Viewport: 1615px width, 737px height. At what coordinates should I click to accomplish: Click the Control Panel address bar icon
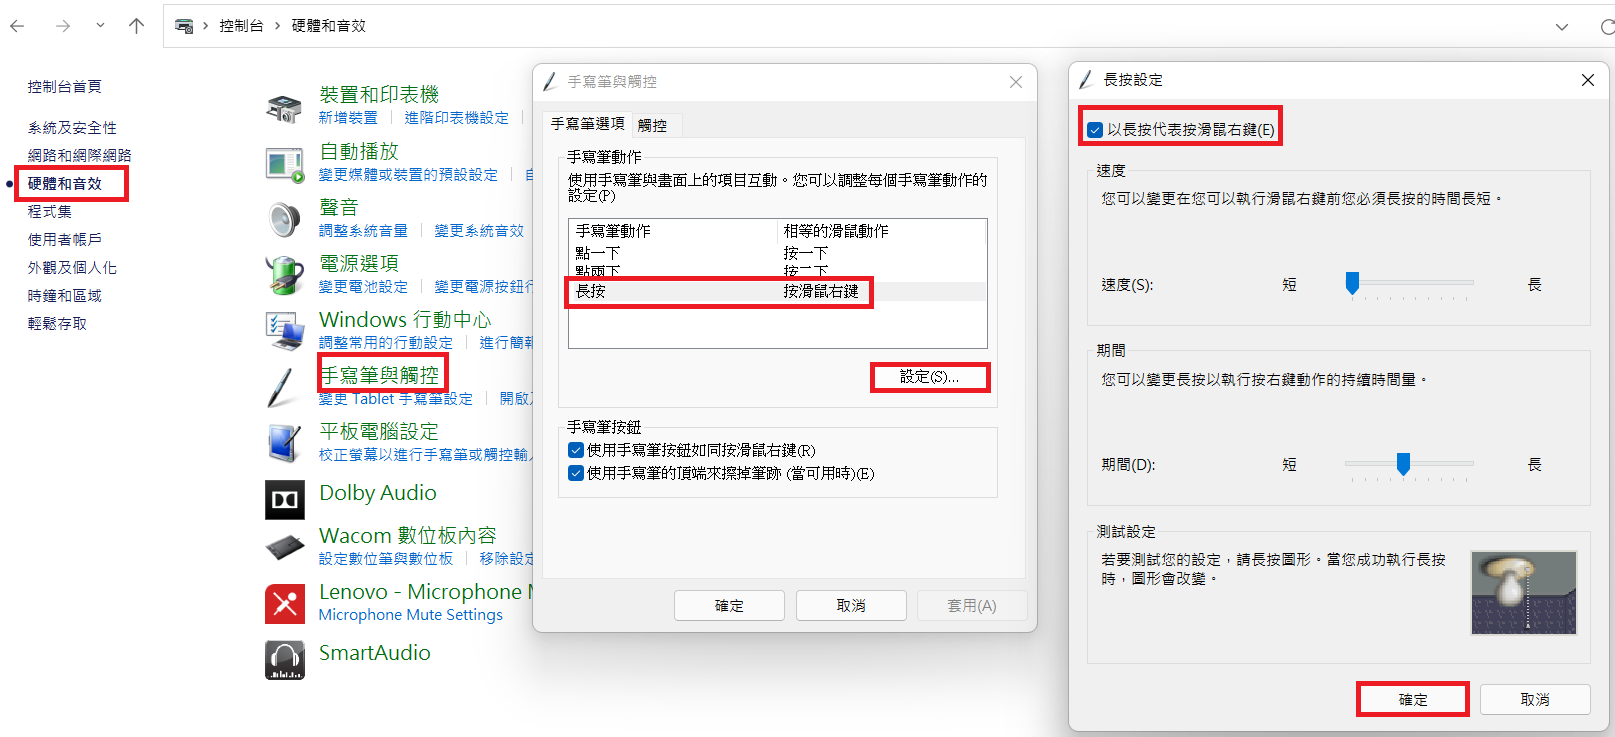184,26
